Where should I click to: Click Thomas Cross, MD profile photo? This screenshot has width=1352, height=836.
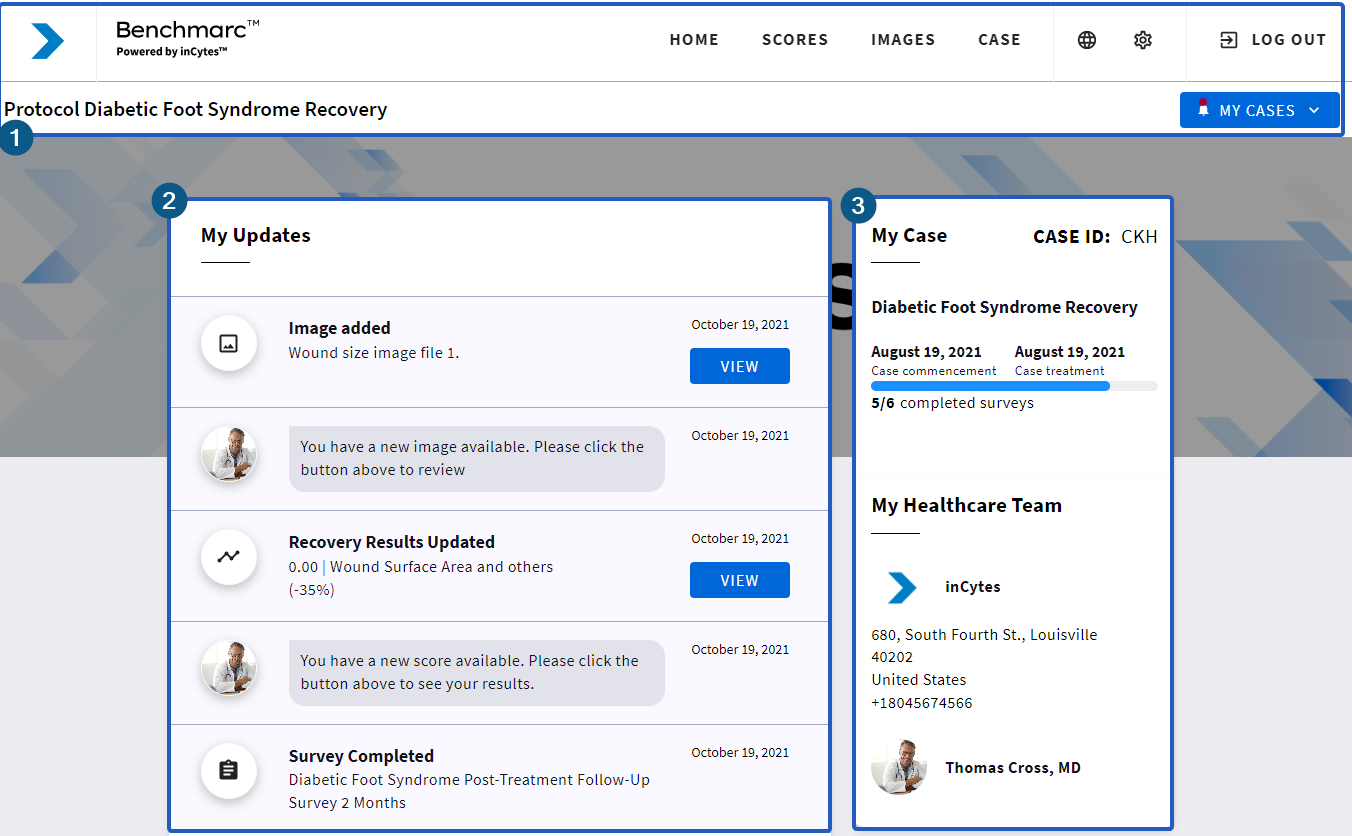pos(899,768)
